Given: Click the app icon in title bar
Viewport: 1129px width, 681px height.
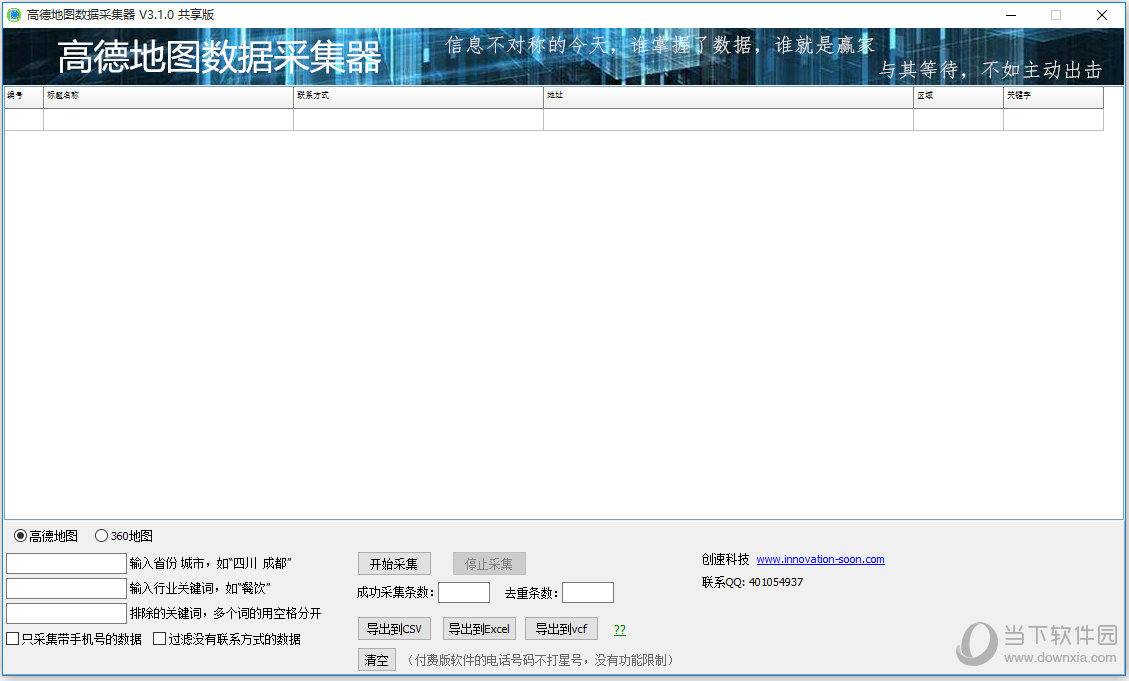Looking at the screenshot, I should point(14,14).
